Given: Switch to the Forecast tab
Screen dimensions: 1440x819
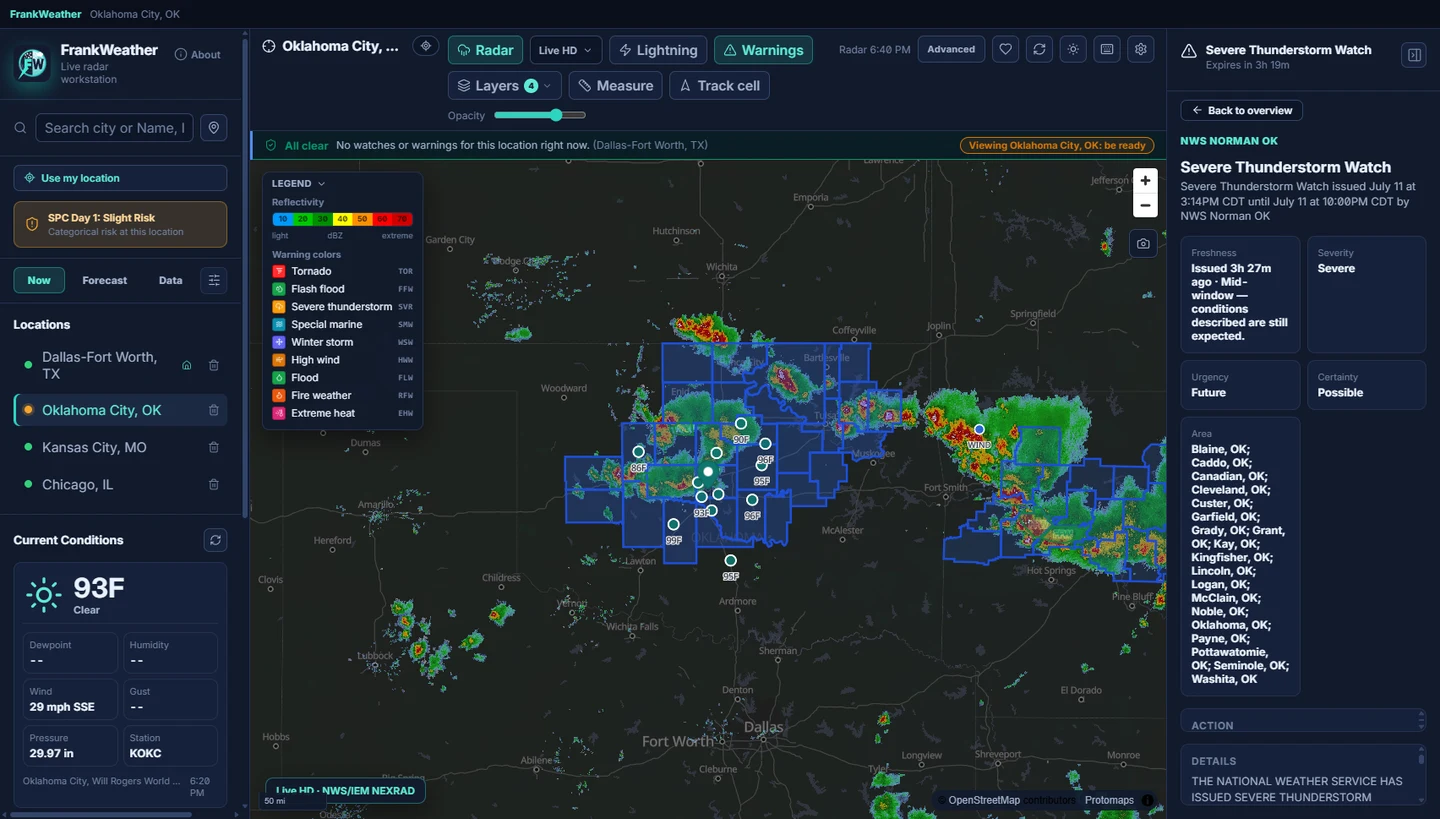Looking at the screenshot, I should point(105,280).
